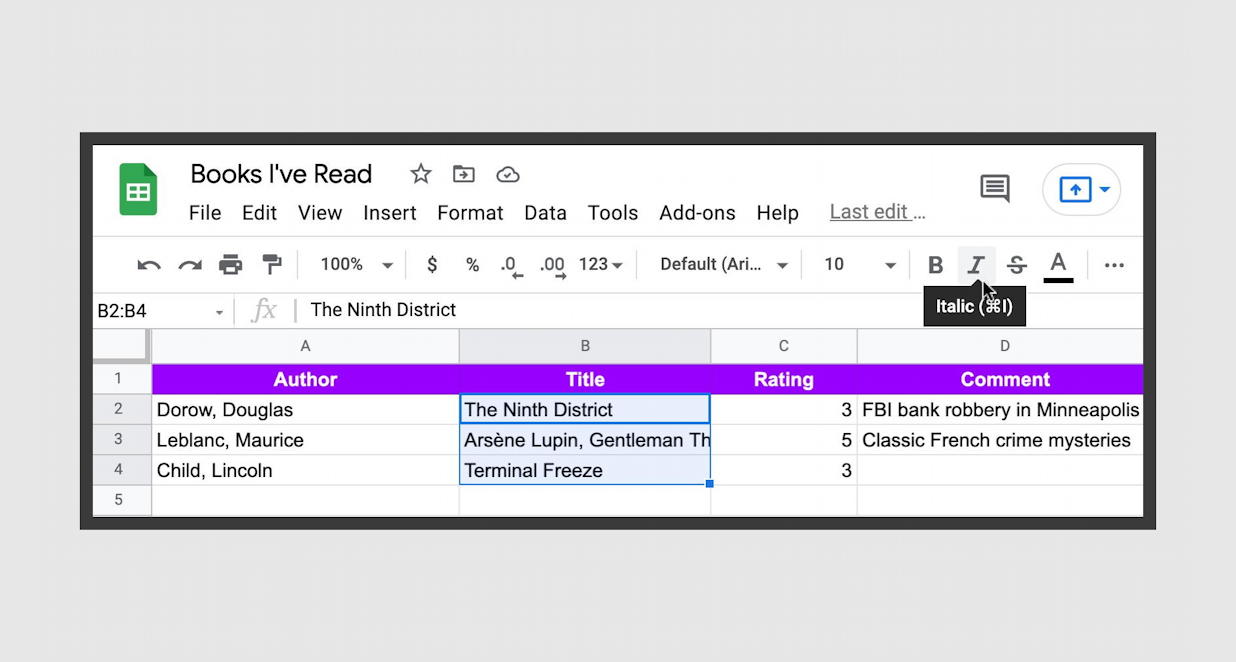Apply bold formatting from the toolbar
The width and height of the screenshot is (1236, 662).
click(935, 264)
